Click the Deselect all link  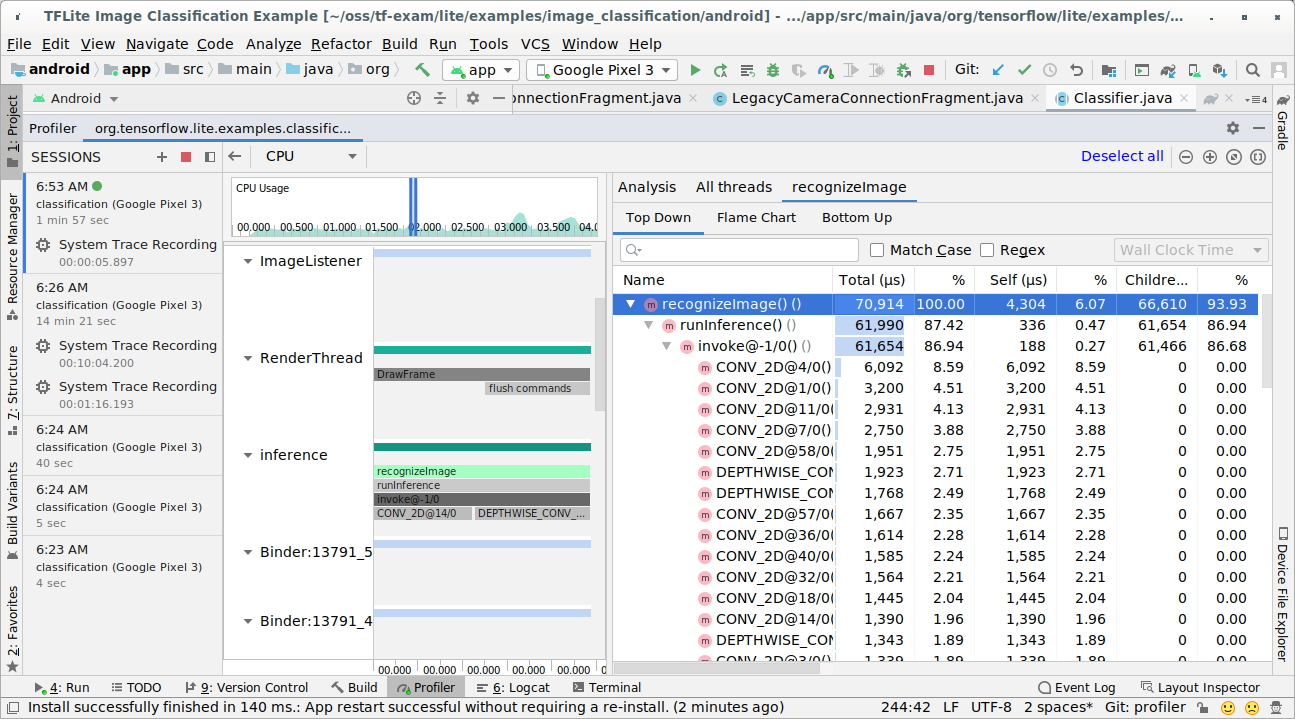1122,156
